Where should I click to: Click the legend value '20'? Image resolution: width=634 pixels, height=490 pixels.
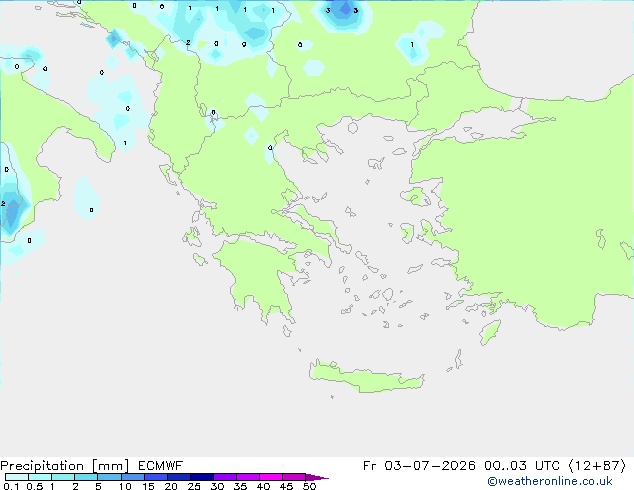(x=171, y=486)
